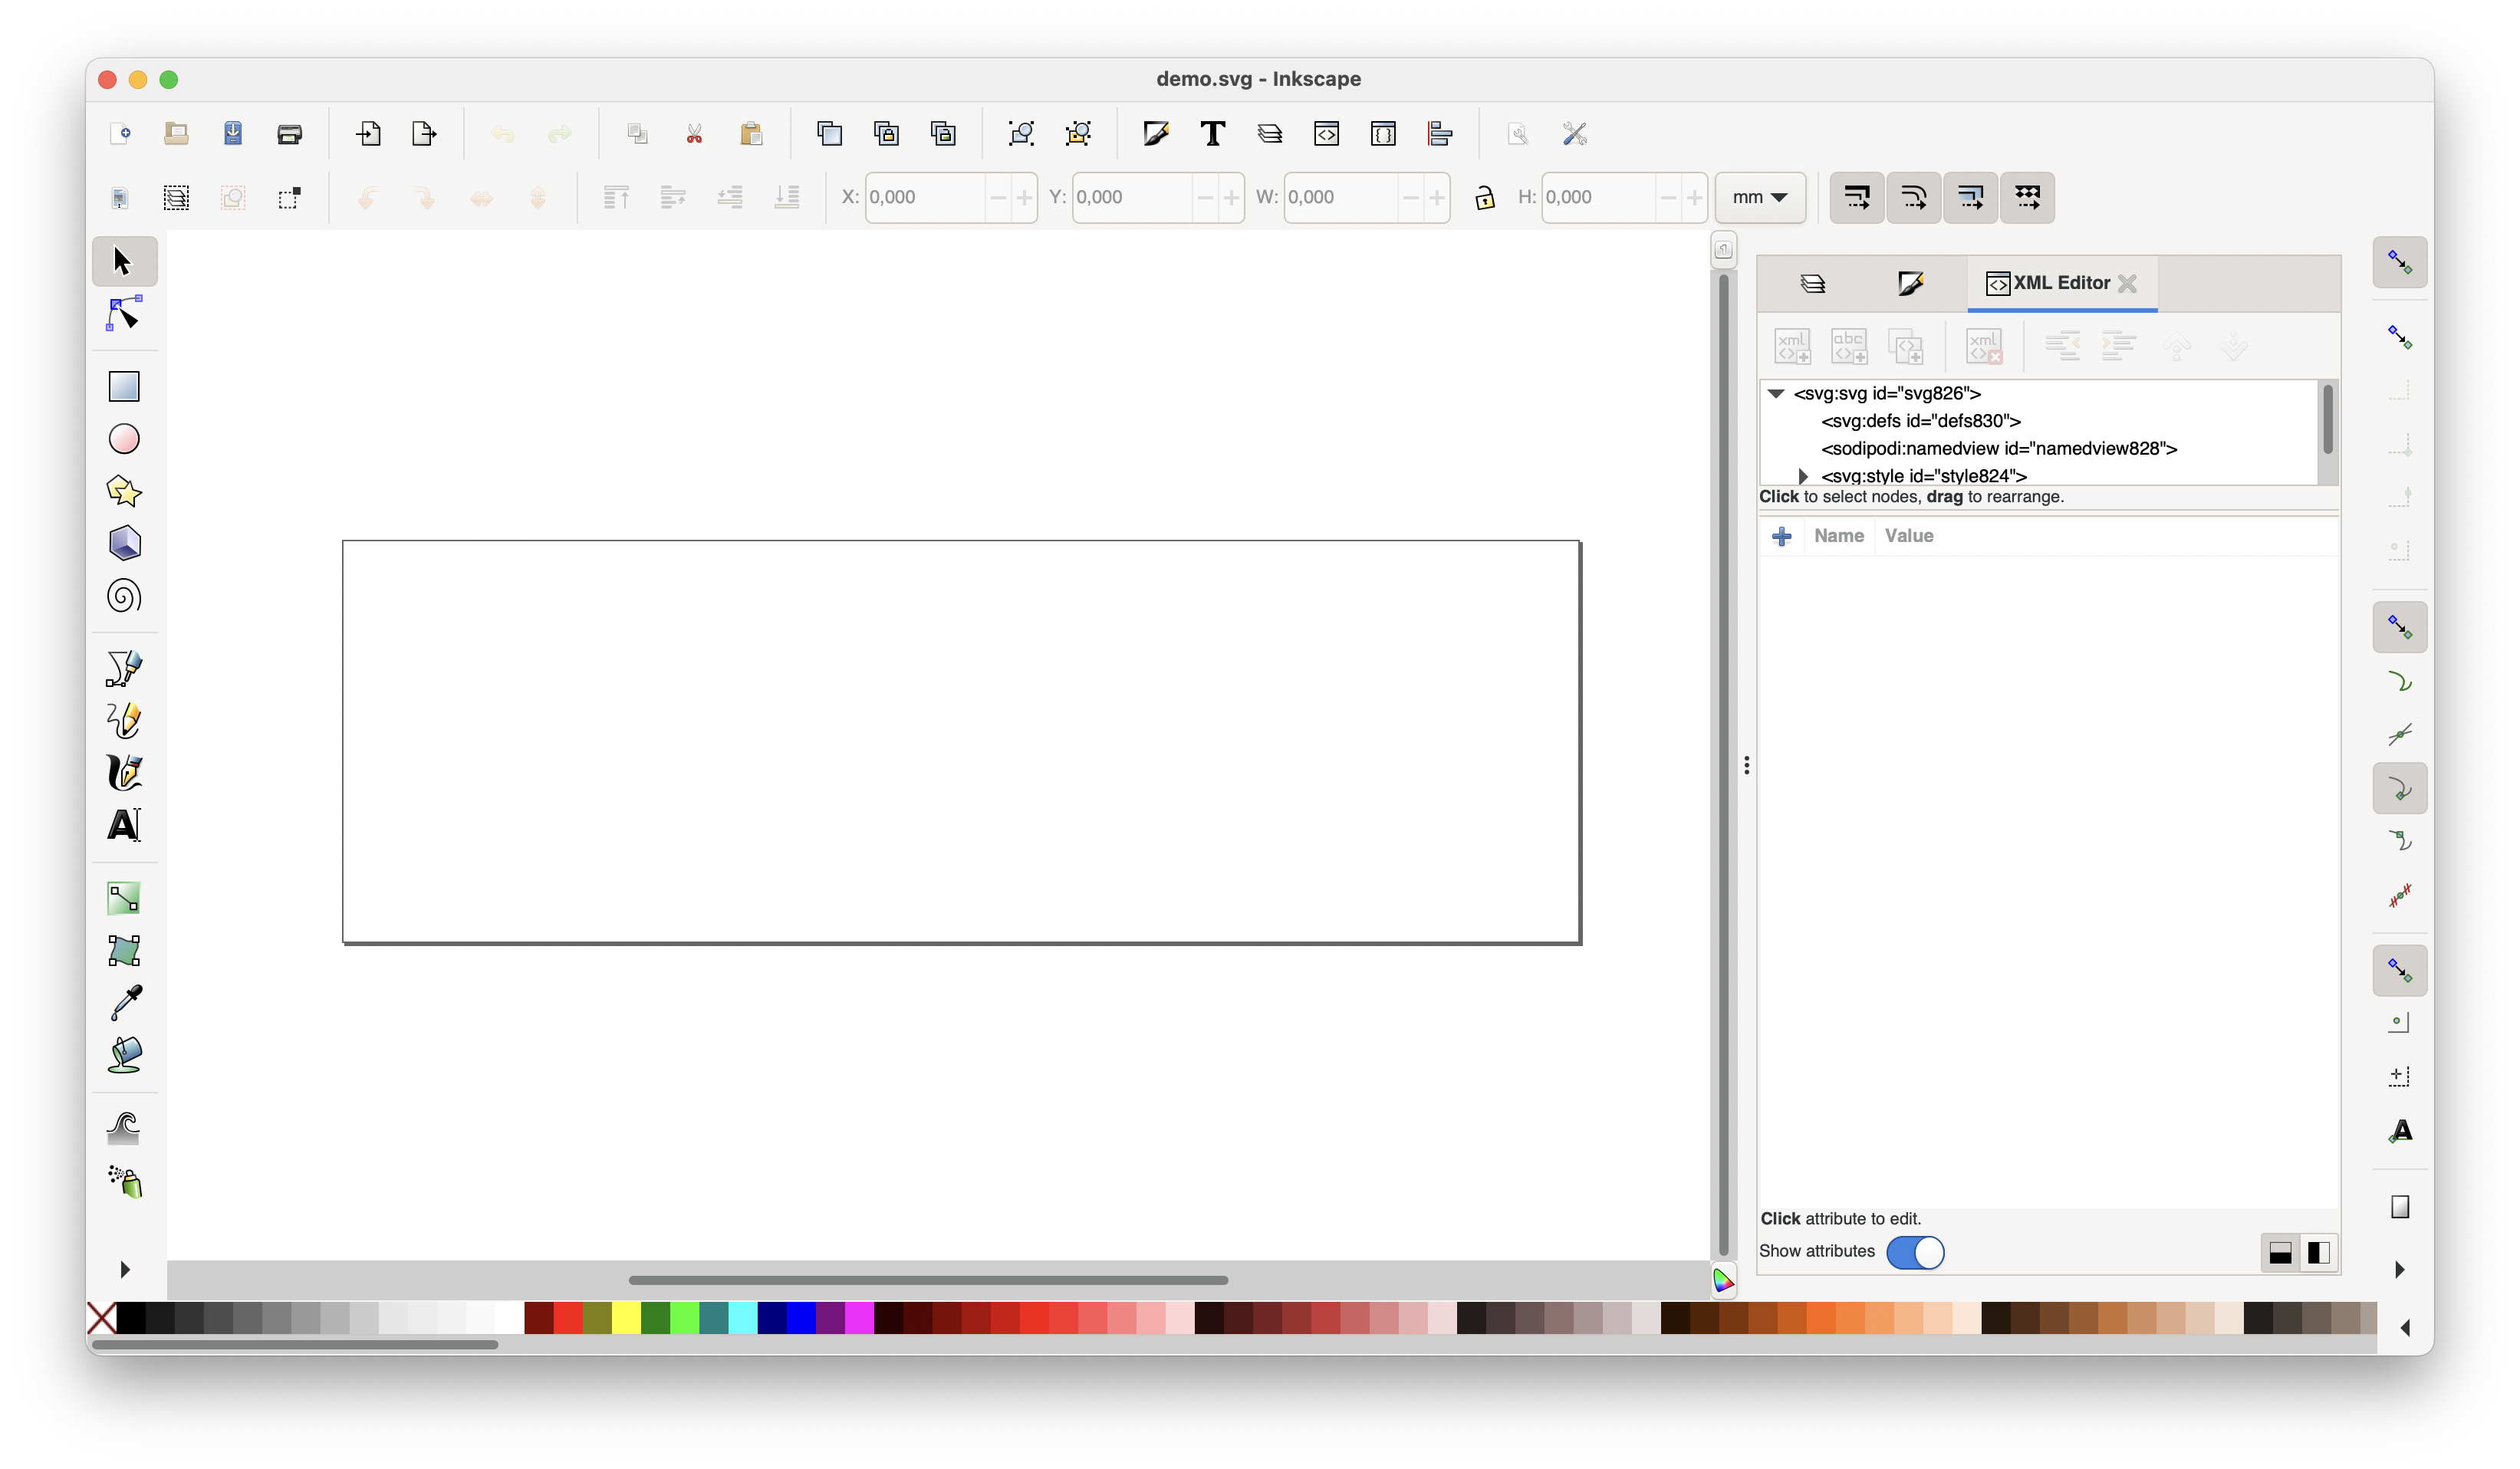Open the mm units dropdown
Viewport: 2520px width, 1469px height.
[1760, 197]
